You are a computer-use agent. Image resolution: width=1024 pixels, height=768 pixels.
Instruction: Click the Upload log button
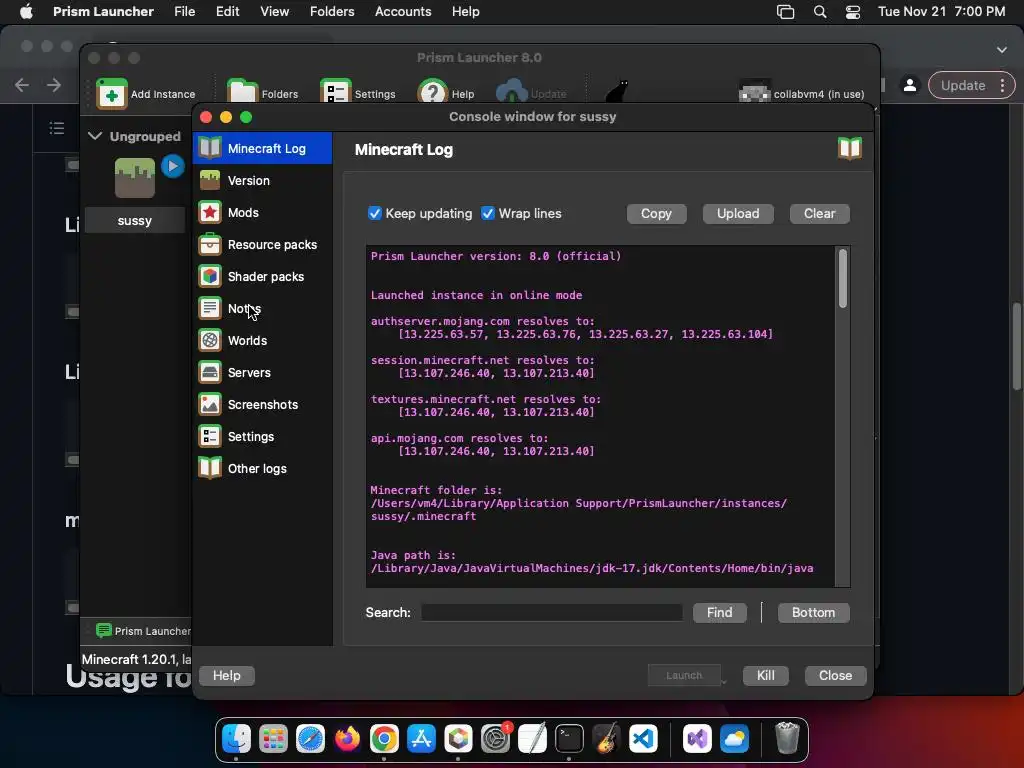(738, 214)
